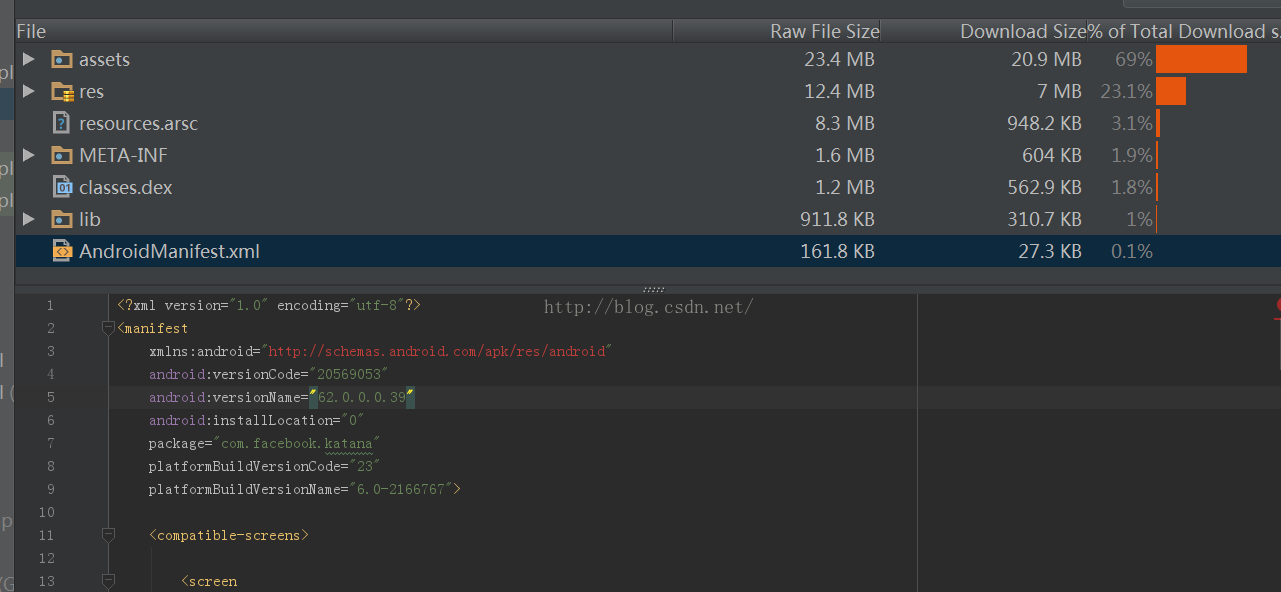This screenshot has width=1281, height=592.
Task: Sort by Download Size column header
Action: pos(1022,32)
